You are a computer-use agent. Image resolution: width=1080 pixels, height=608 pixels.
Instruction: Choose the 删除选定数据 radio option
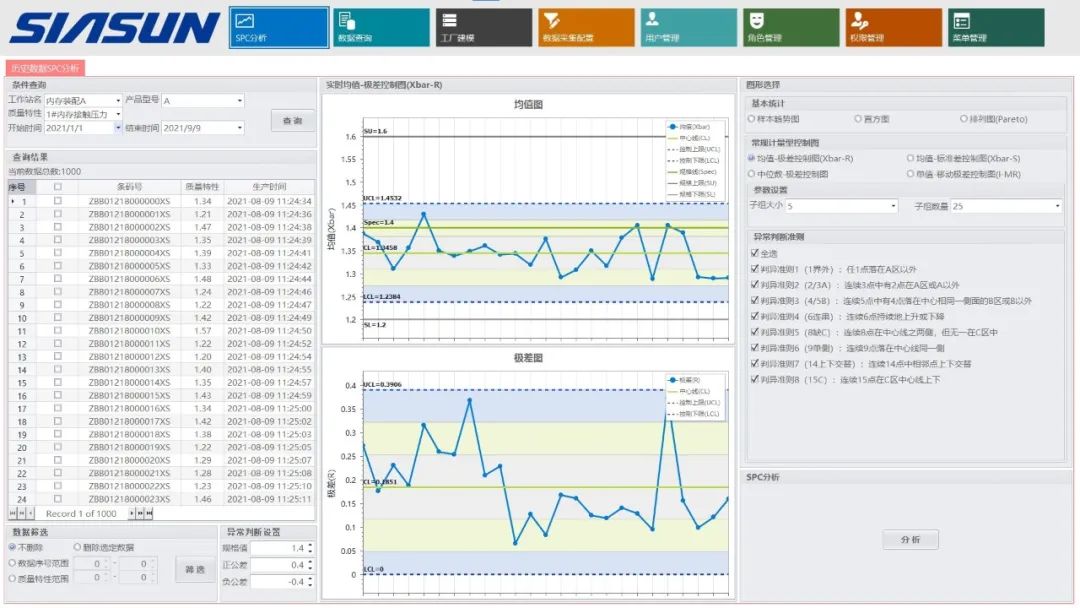coord(77,547)
